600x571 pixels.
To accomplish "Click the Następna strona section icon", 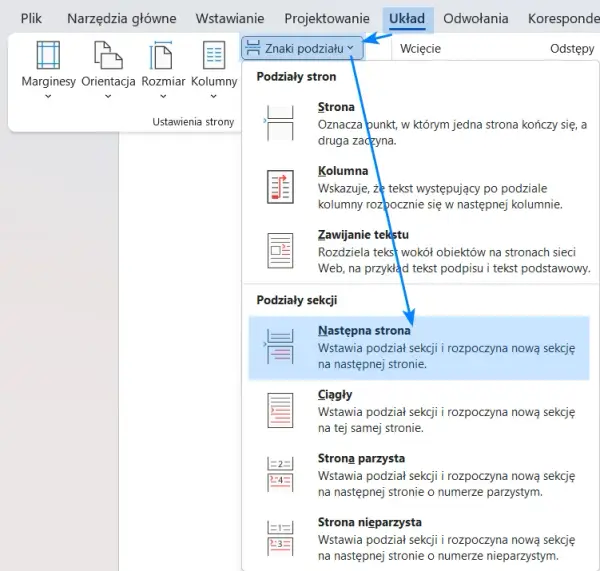I will [280, 347].
